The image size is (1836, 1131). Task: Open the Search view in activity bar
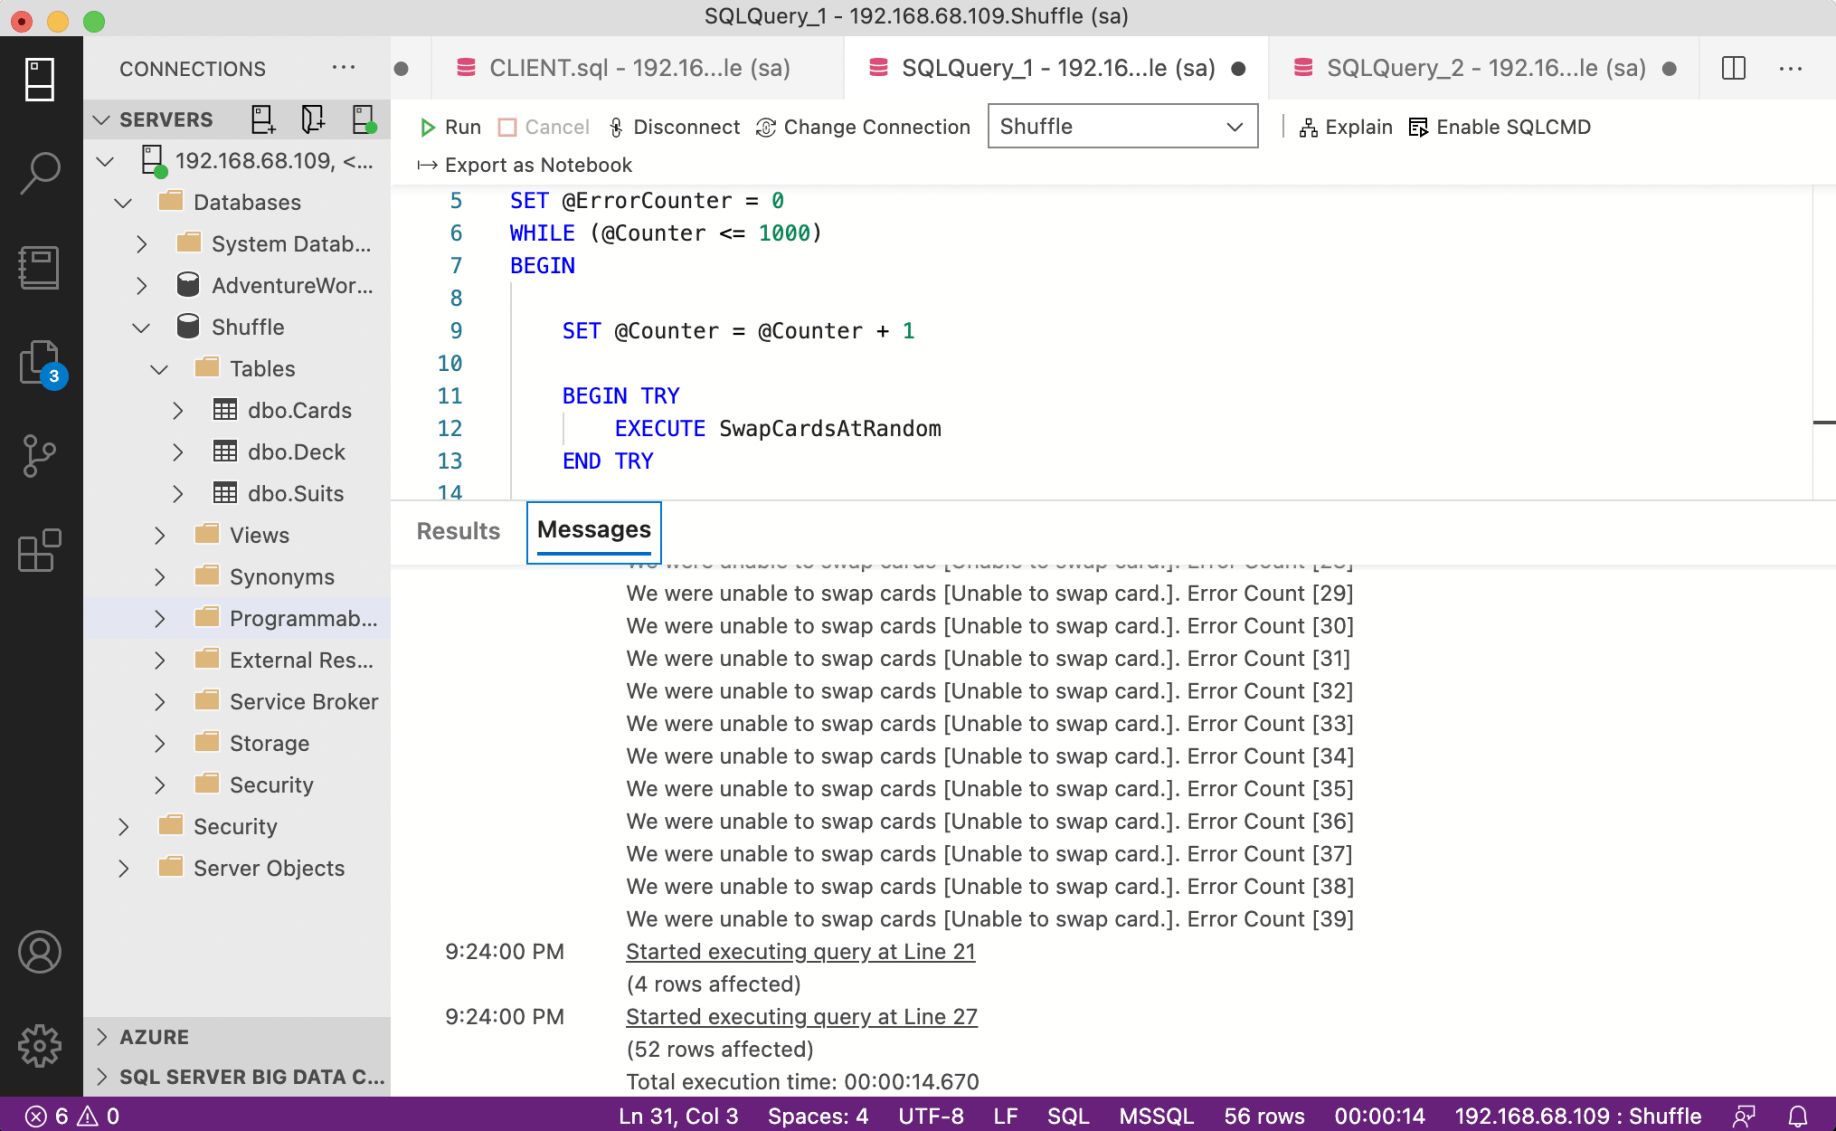(x=40, y=173)
